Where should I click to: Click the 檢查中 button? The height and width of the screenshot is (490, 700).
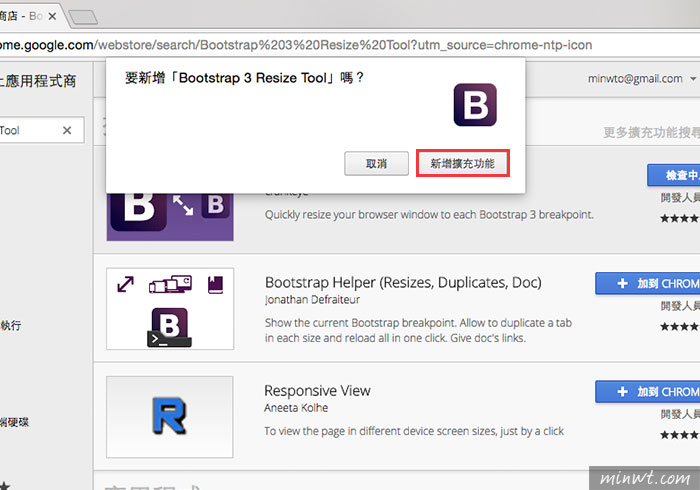click(x=674, y=175)
